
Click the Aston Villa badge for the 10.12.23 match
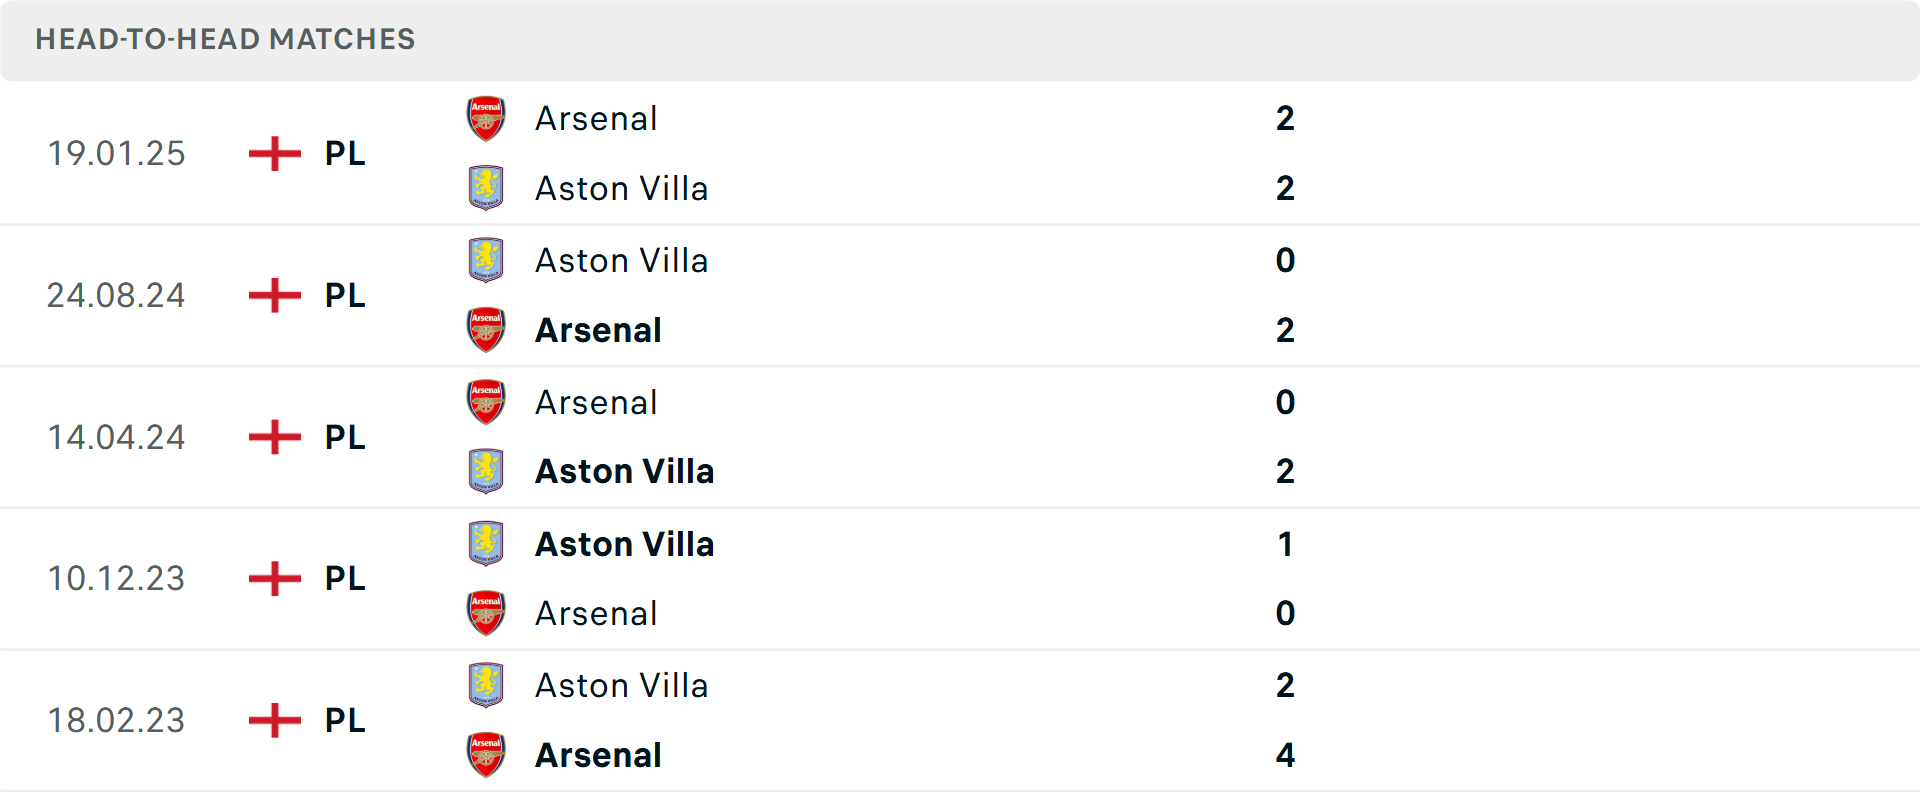pyautogui.click(x=486, y=544)
